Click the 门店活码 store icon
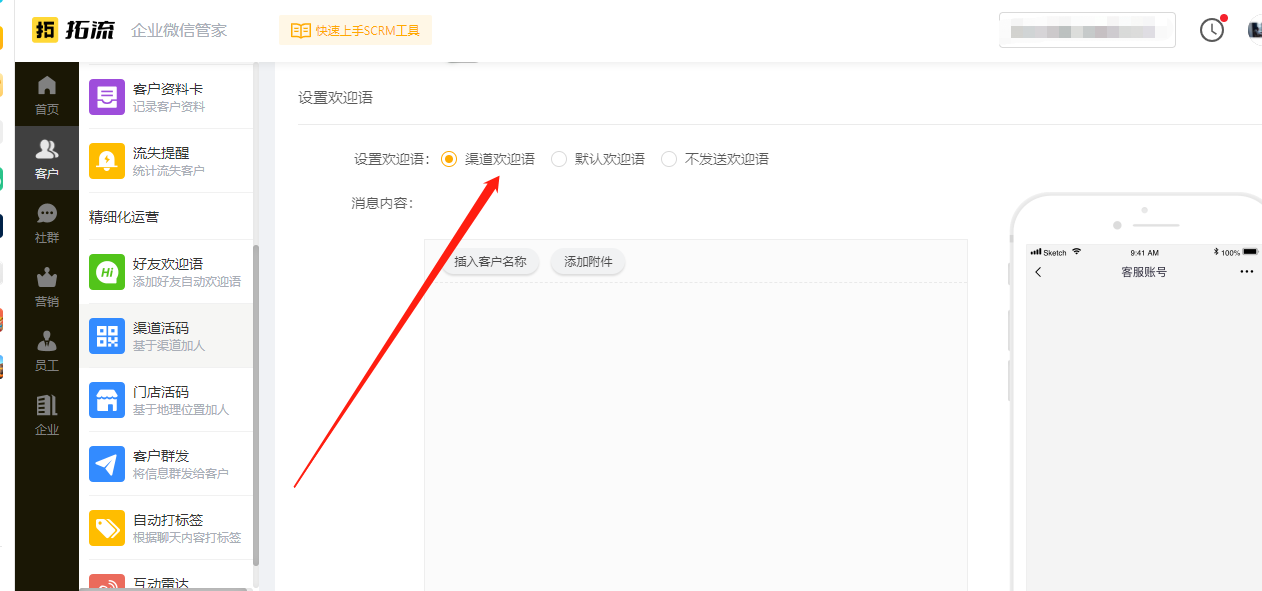This screenshot has width=1262, height=591. pyautogui.click(x=107, y=400)
